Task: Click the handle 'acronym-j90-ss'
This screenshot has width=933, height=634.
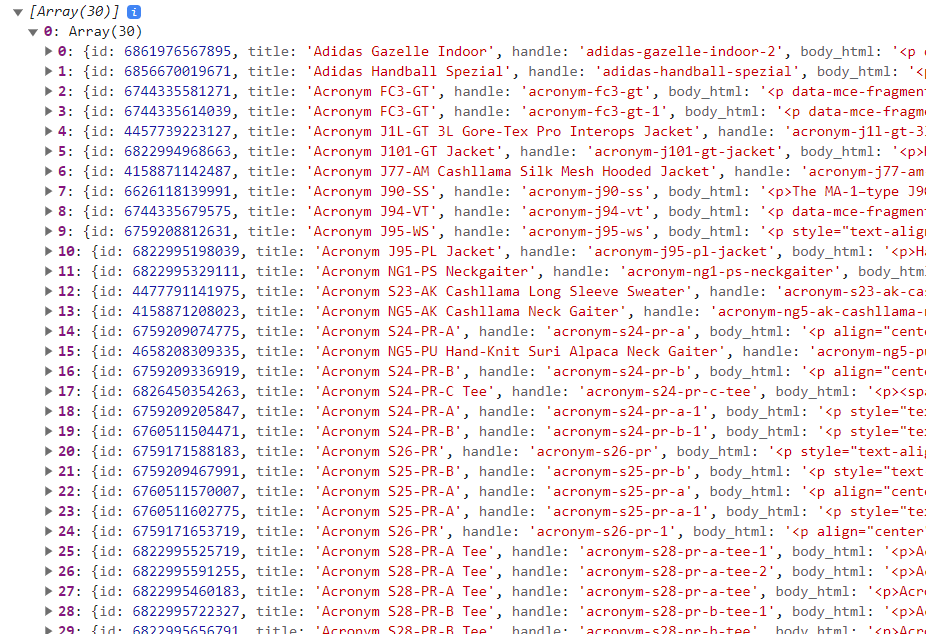Action: click(x=587, y=192)
